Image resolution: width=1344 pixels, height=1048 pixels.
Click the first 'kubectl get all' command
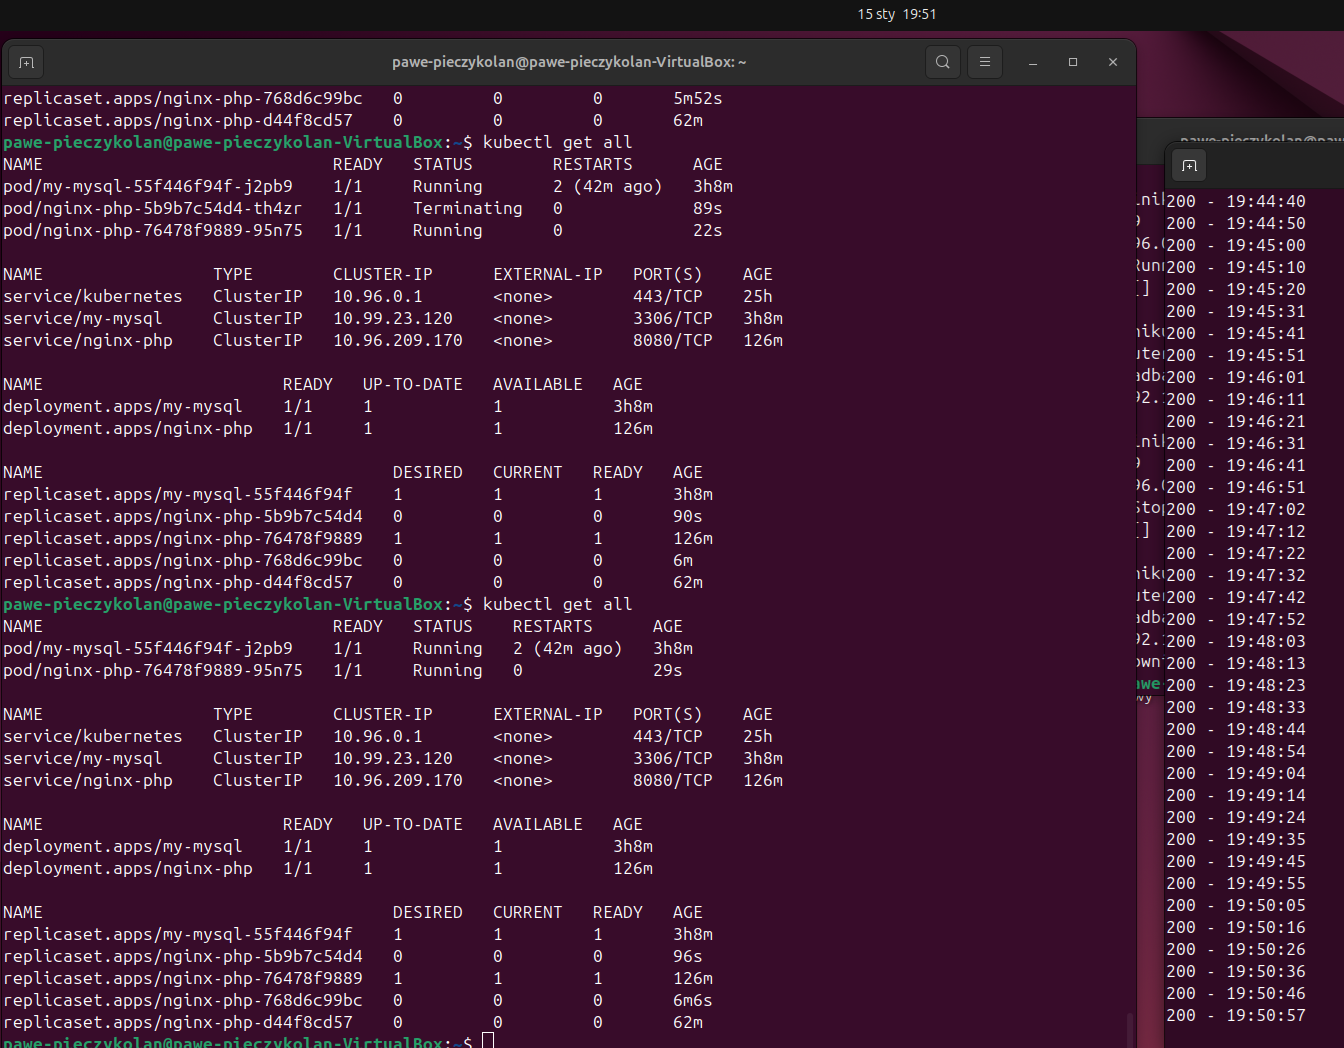(x=557, y=142)
